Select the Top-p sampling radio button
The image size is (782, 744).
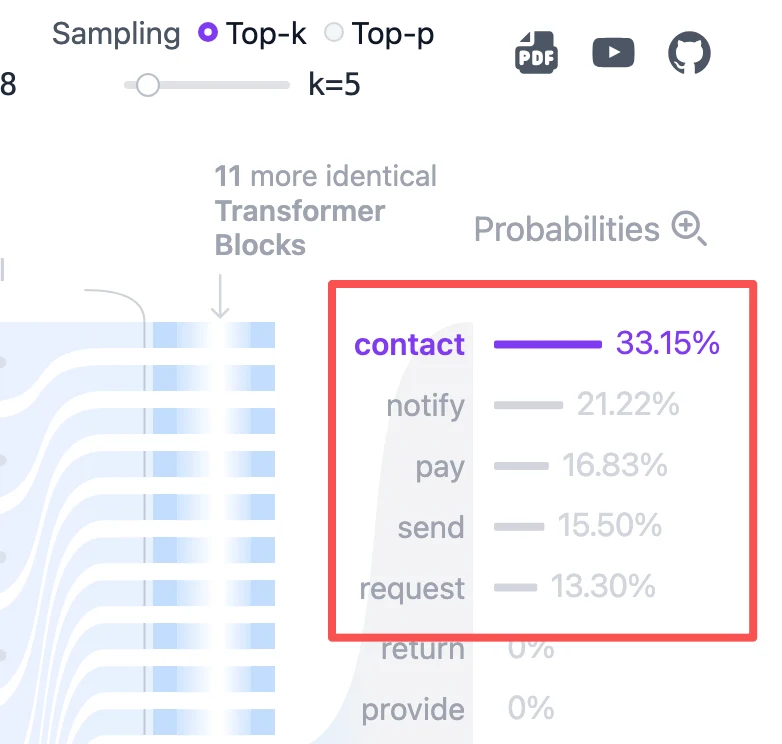click(334, 33)
